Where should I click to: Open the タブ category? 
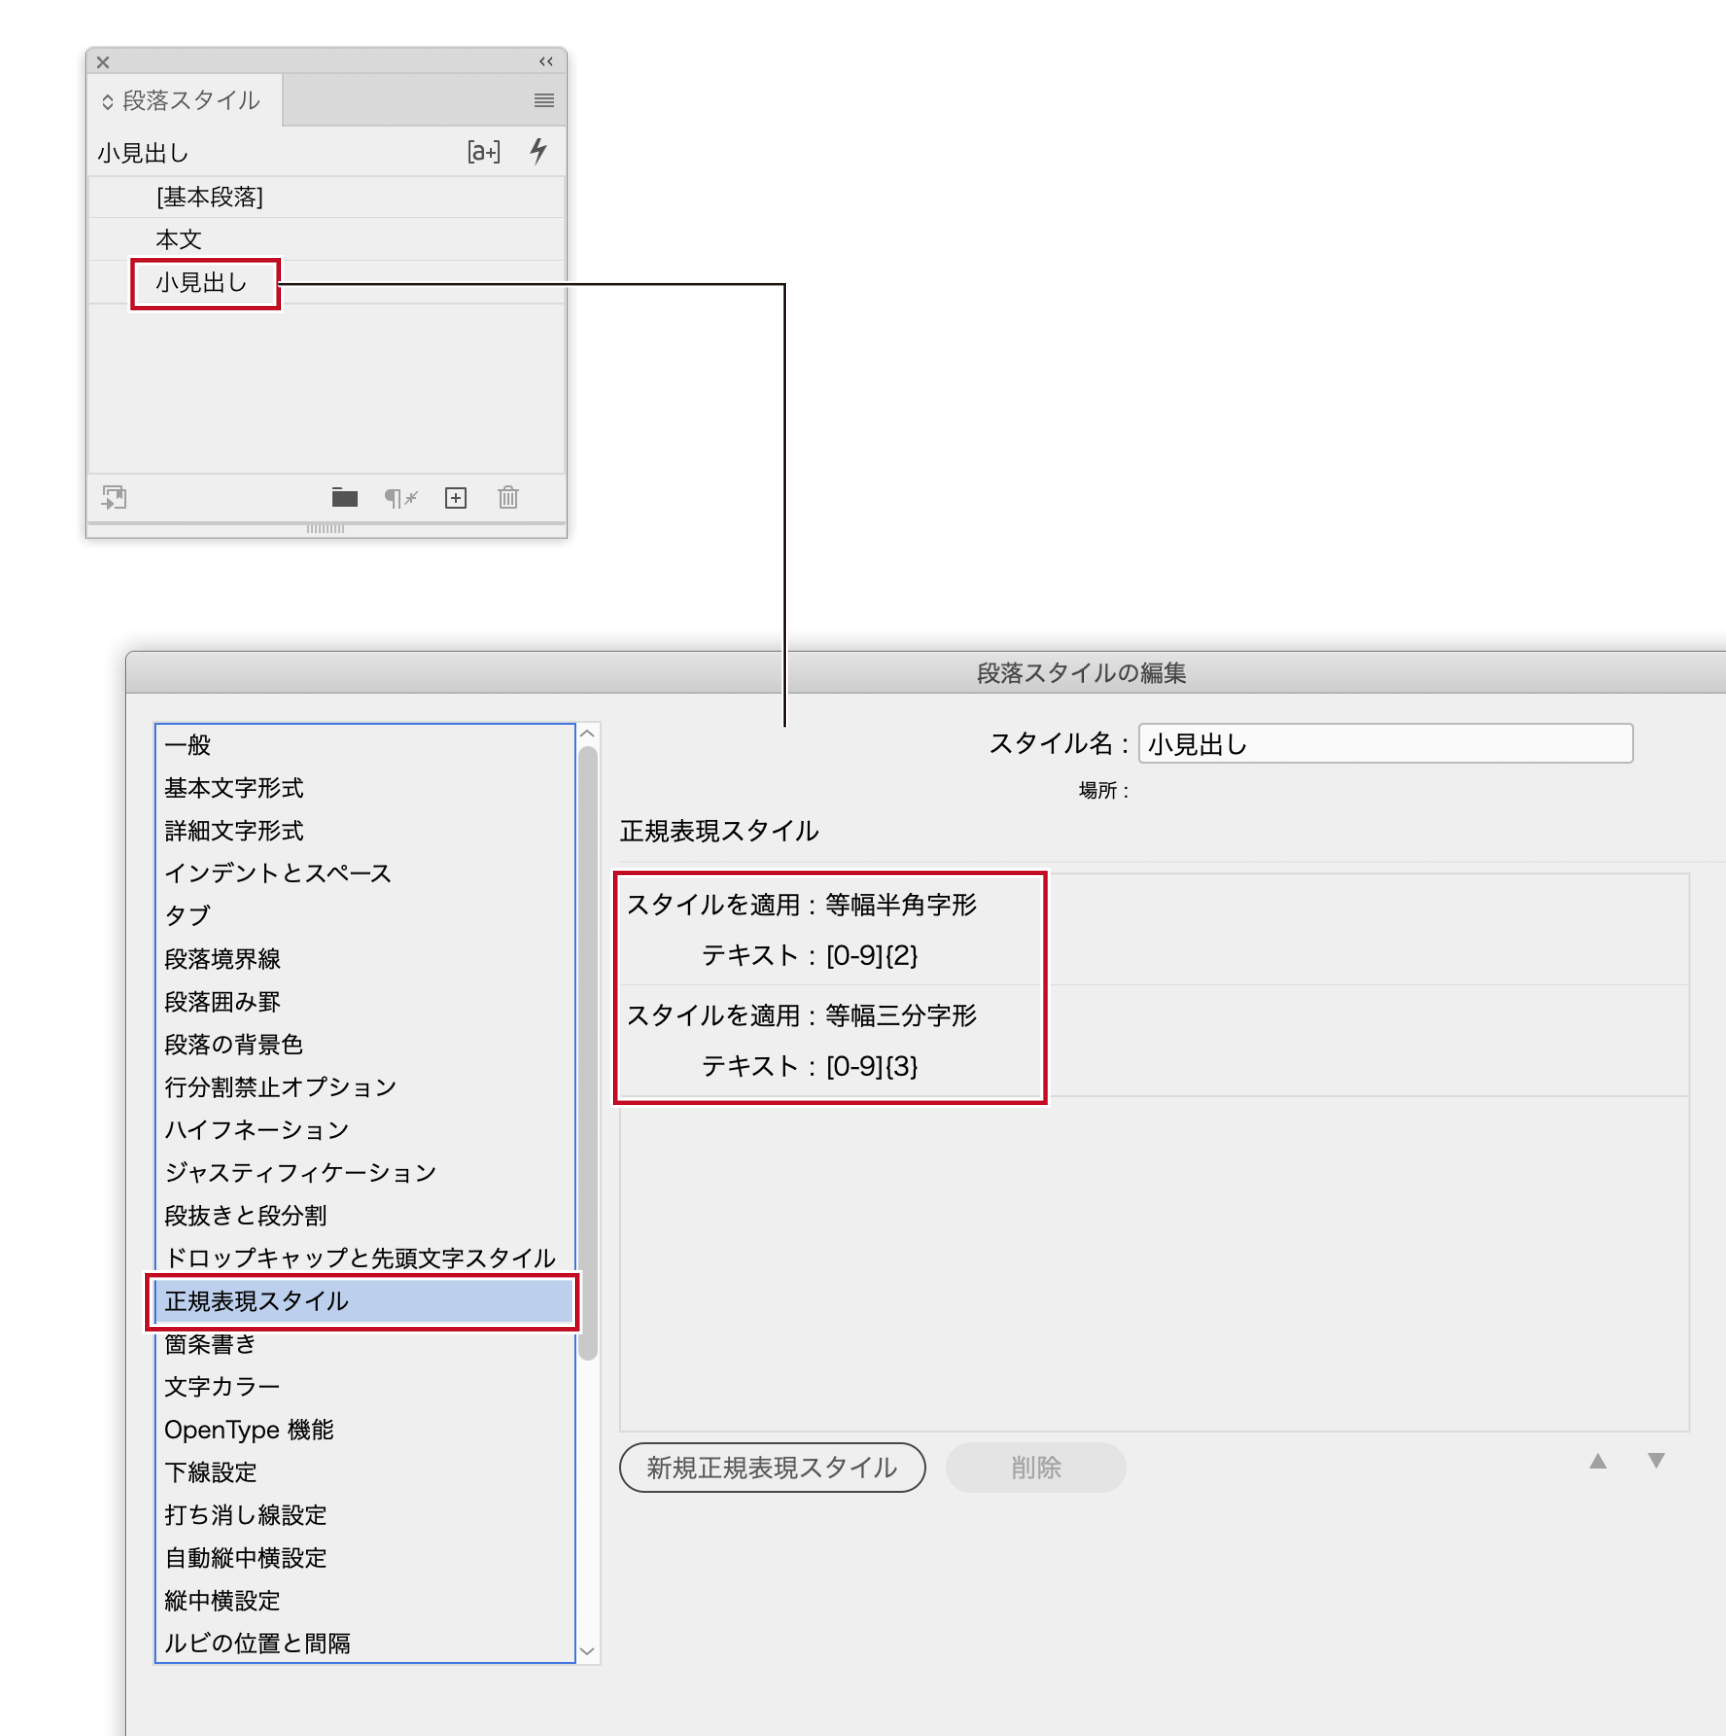(x=365, y=916)
